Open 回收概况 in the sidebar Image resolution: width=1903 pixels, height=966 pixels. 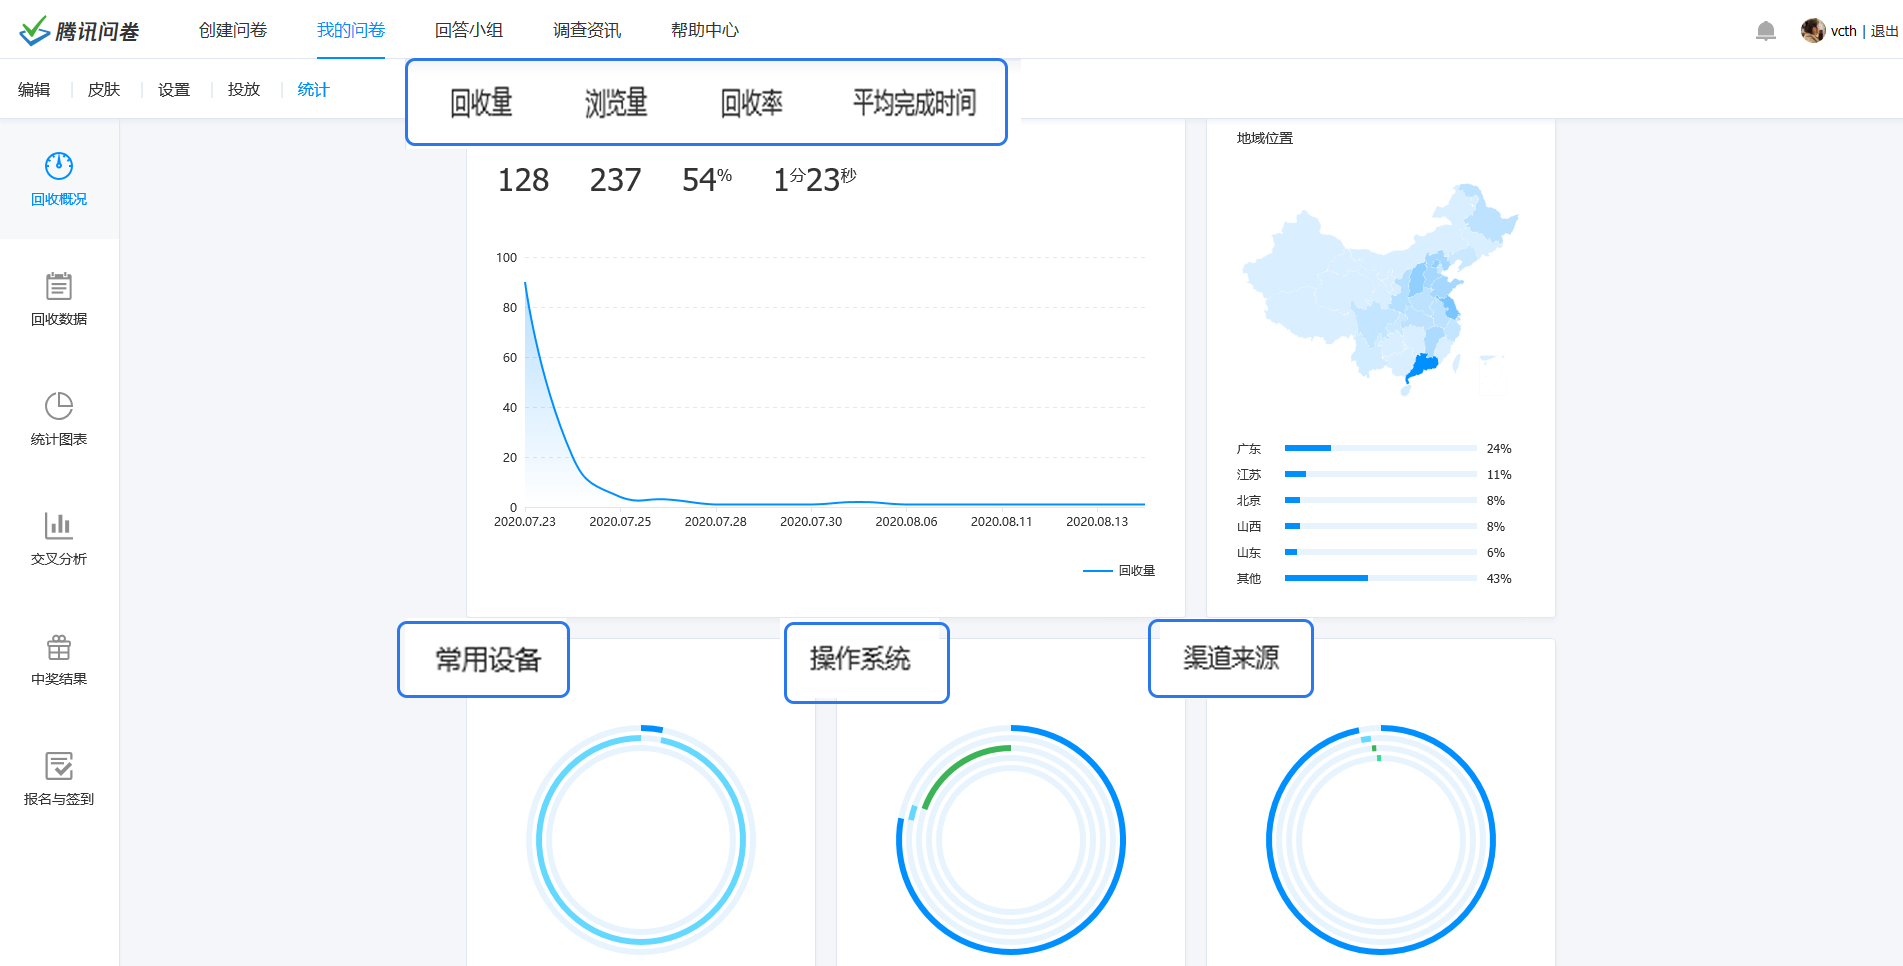click(x=59, y=180)
